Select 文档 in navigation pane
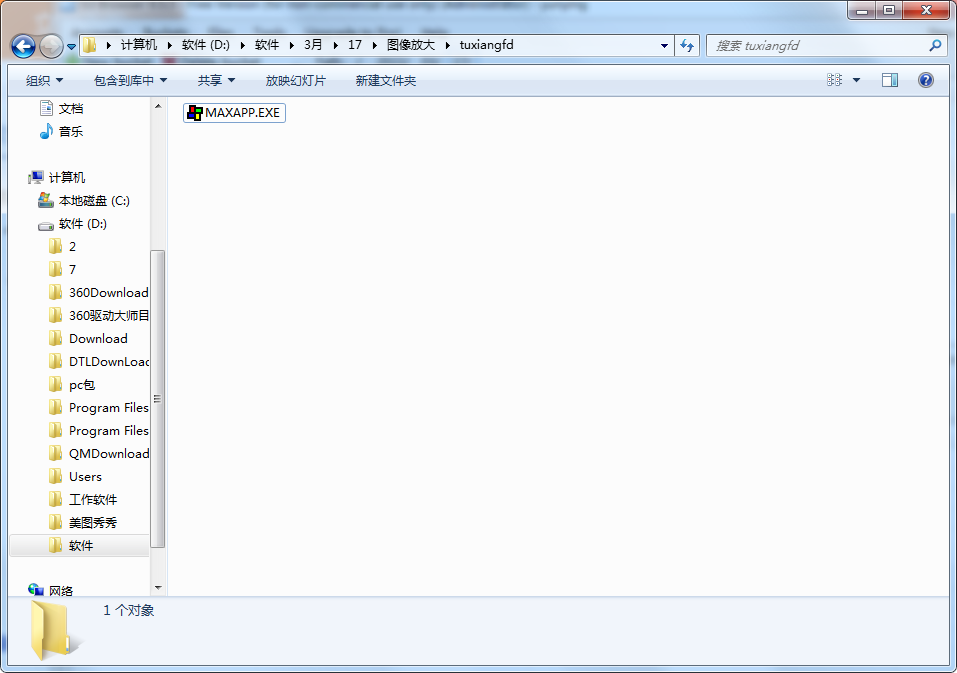 coord(62,109)
